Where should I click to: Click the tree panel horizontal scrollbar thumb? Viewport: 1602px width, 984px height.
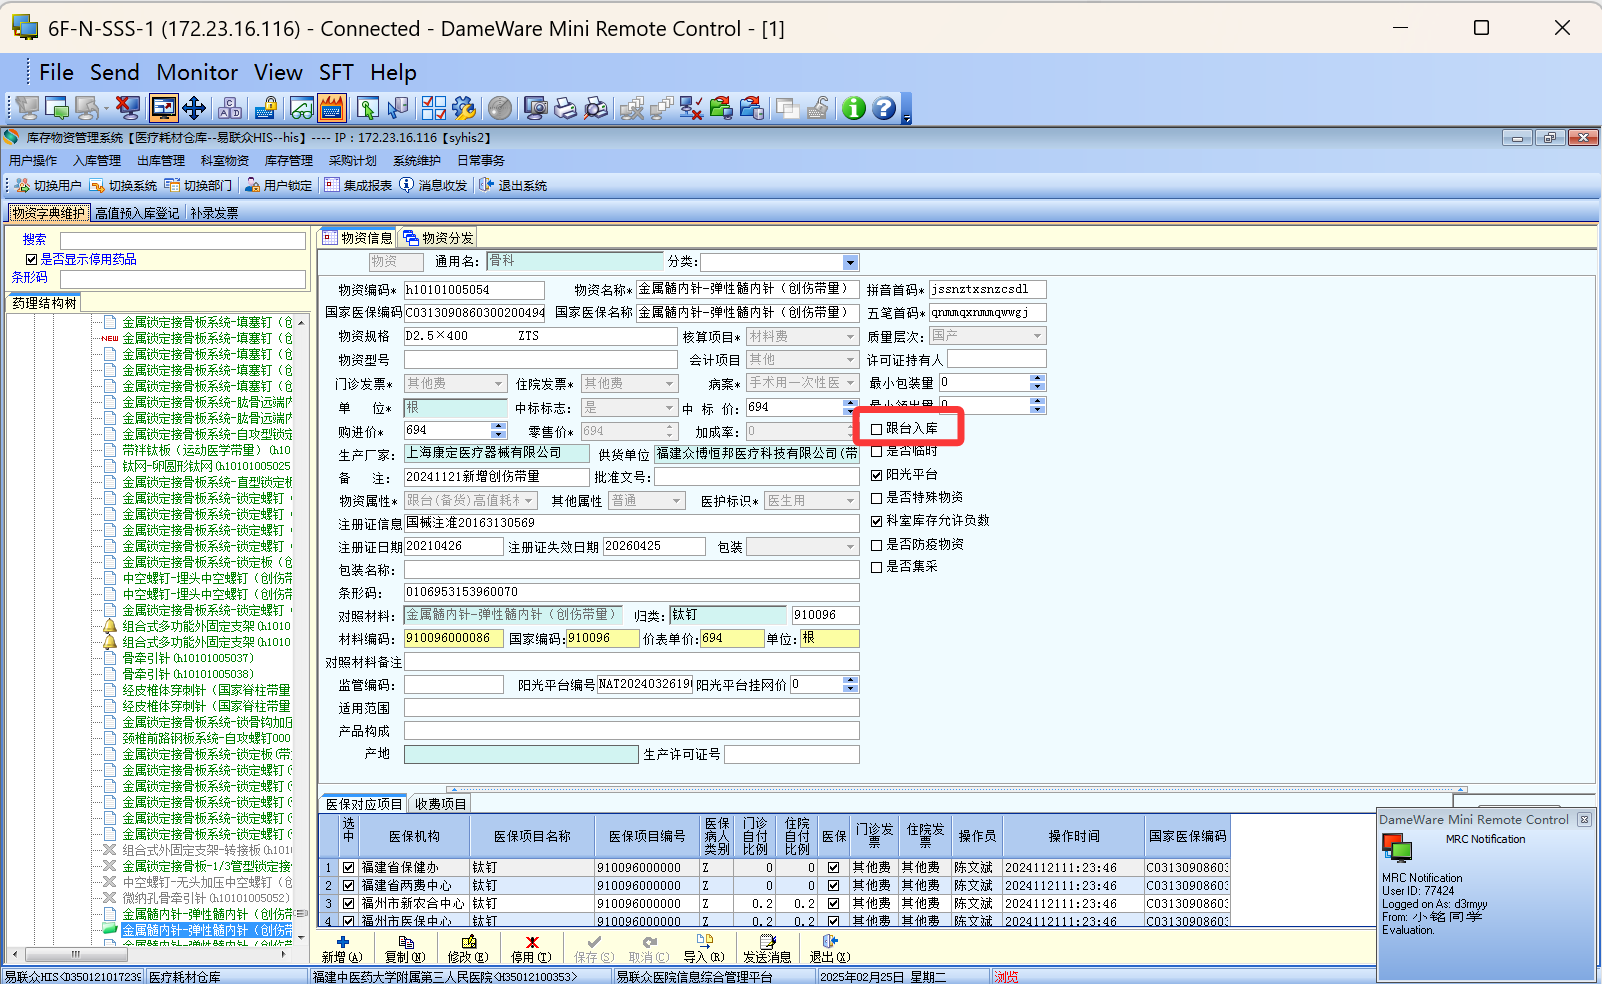[x=75, y=954]
